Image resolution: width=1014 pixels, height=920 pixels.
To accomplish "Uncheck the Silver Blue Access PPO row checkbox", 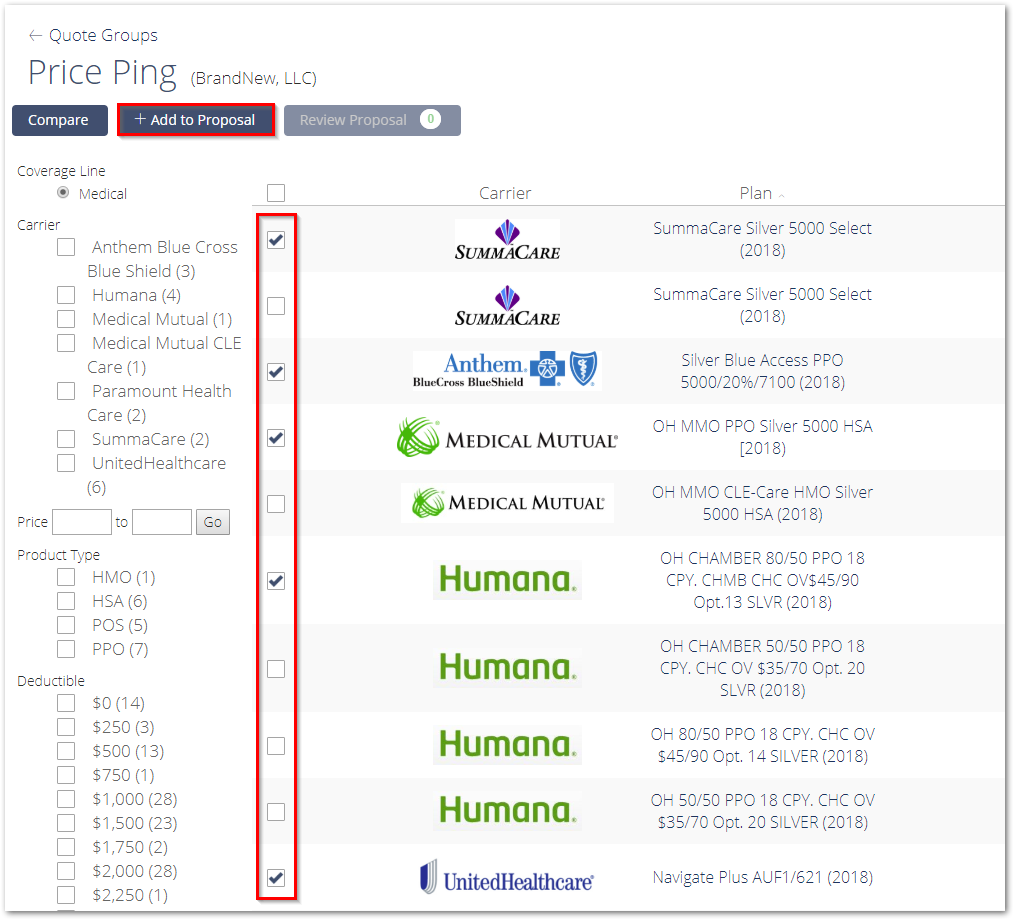I will tap(276, 372).
